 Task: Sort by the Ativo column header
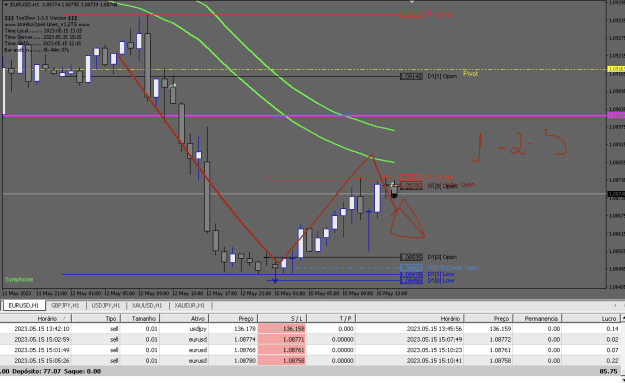(185, 318)
